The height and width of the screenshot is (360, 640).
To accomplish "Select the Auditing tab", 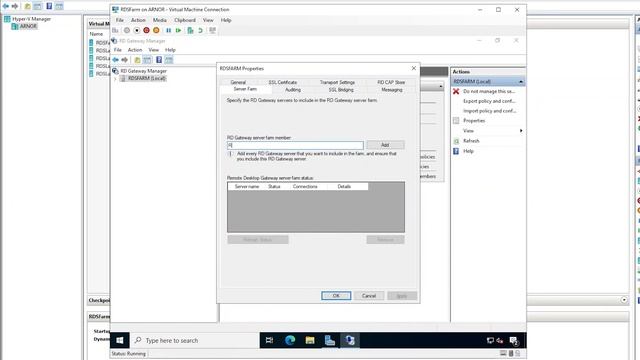I will pyautogui.click(x=293, y=90).
